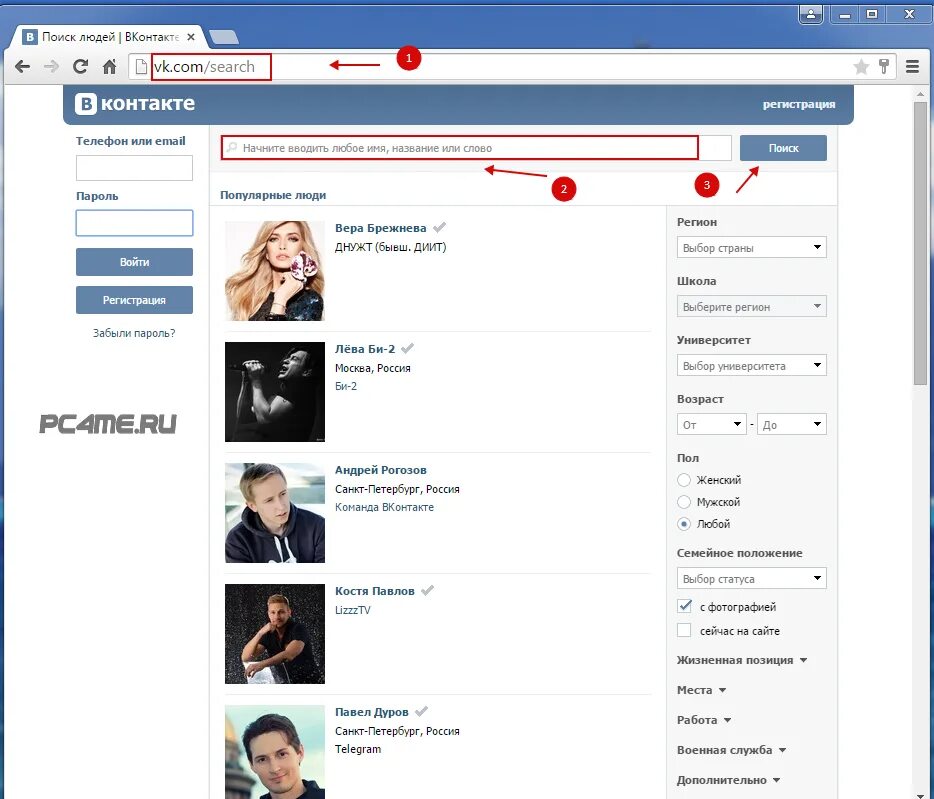Enable the сейчас на сайте checkbox
934x799 pixels.
684,630
